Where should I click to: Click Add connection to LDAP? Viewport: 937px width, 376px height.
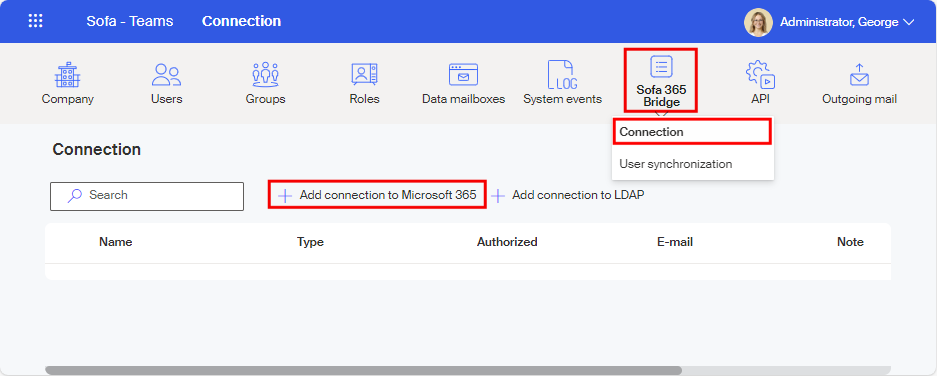pos(568,195)
